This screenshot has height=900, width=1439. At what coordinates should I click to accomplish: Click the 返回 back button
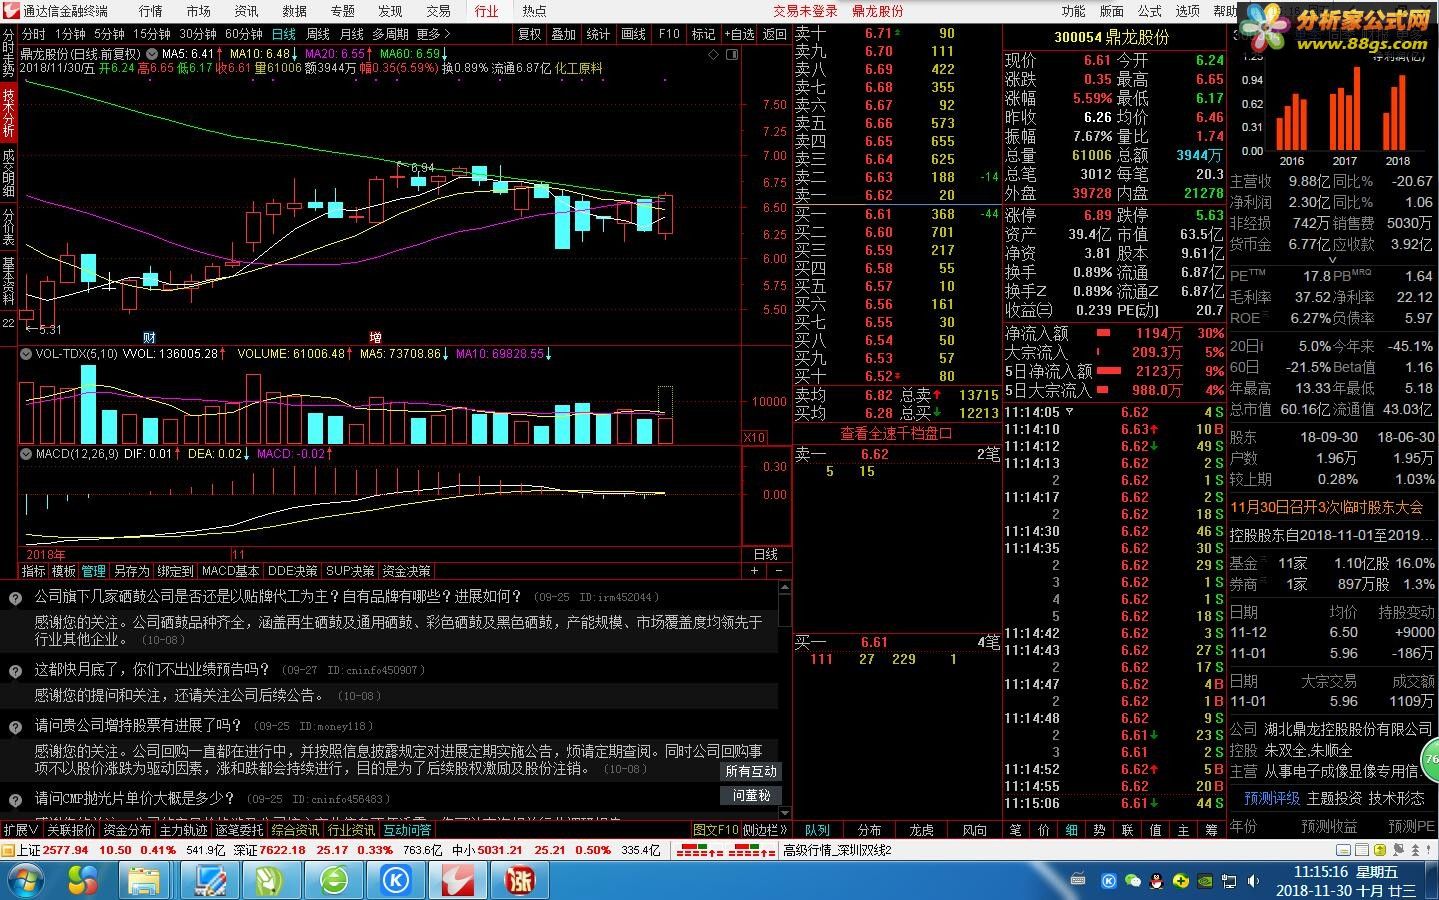775,34
